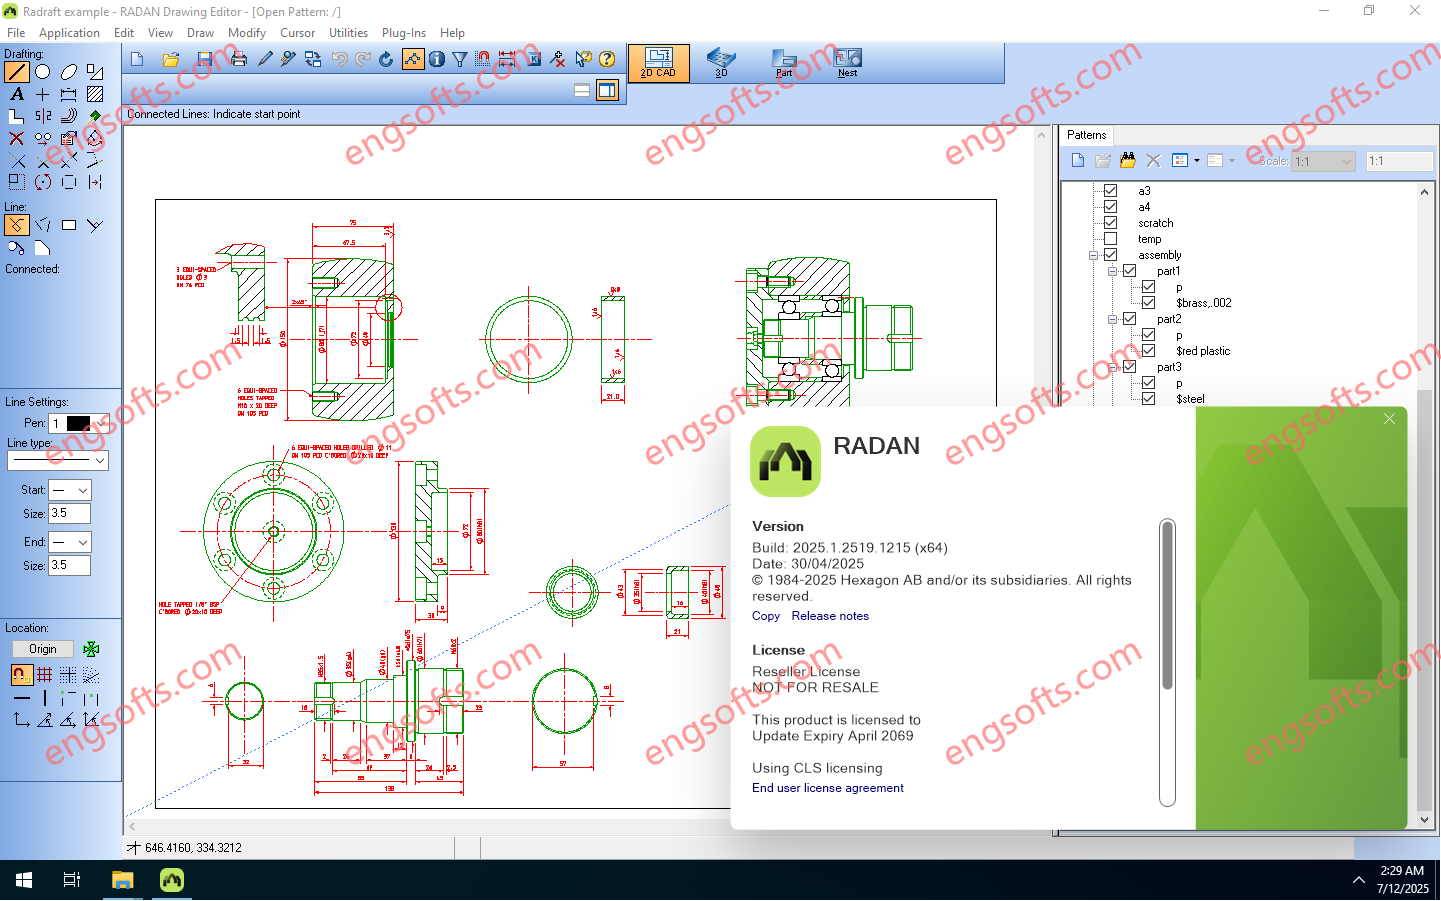The height and width of the screenshot is (901, 1441).
Task: Open the End user license agreement link
Action: click(x=828, y=788)
